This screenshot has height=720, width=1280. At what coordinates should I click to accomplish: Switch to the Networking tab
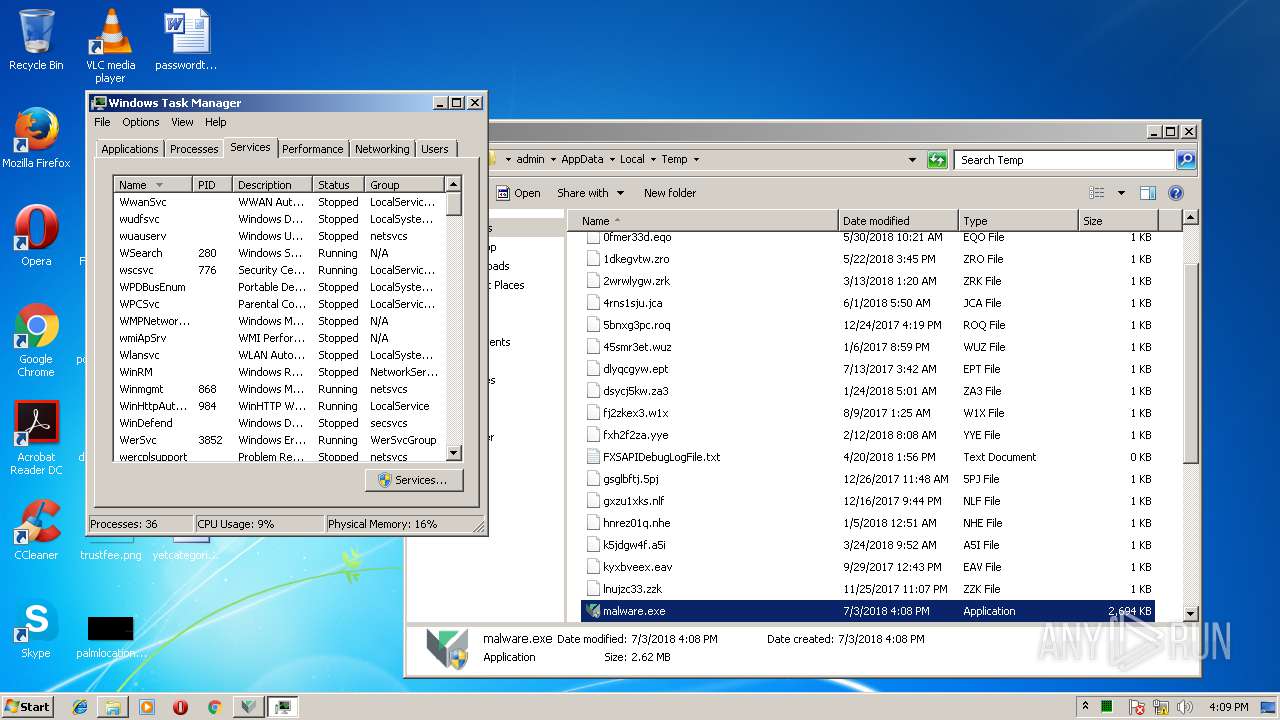pos(382,149)
